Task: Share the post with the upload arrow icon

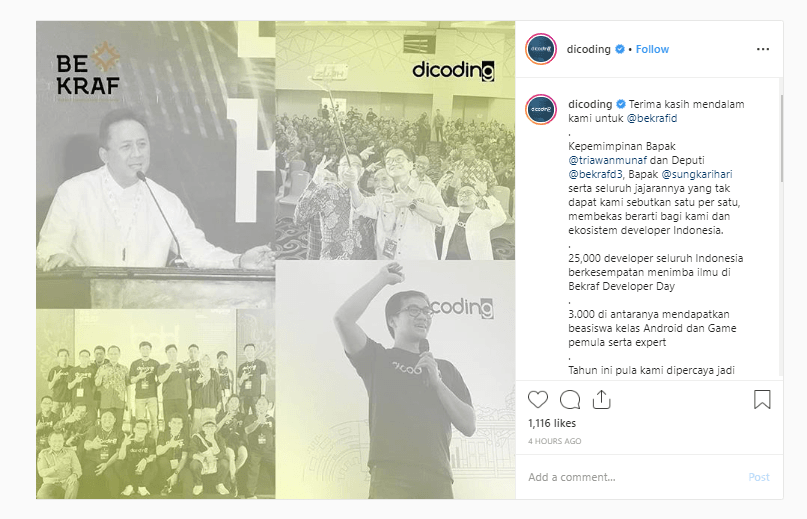Action: click(x=601, y=399)
